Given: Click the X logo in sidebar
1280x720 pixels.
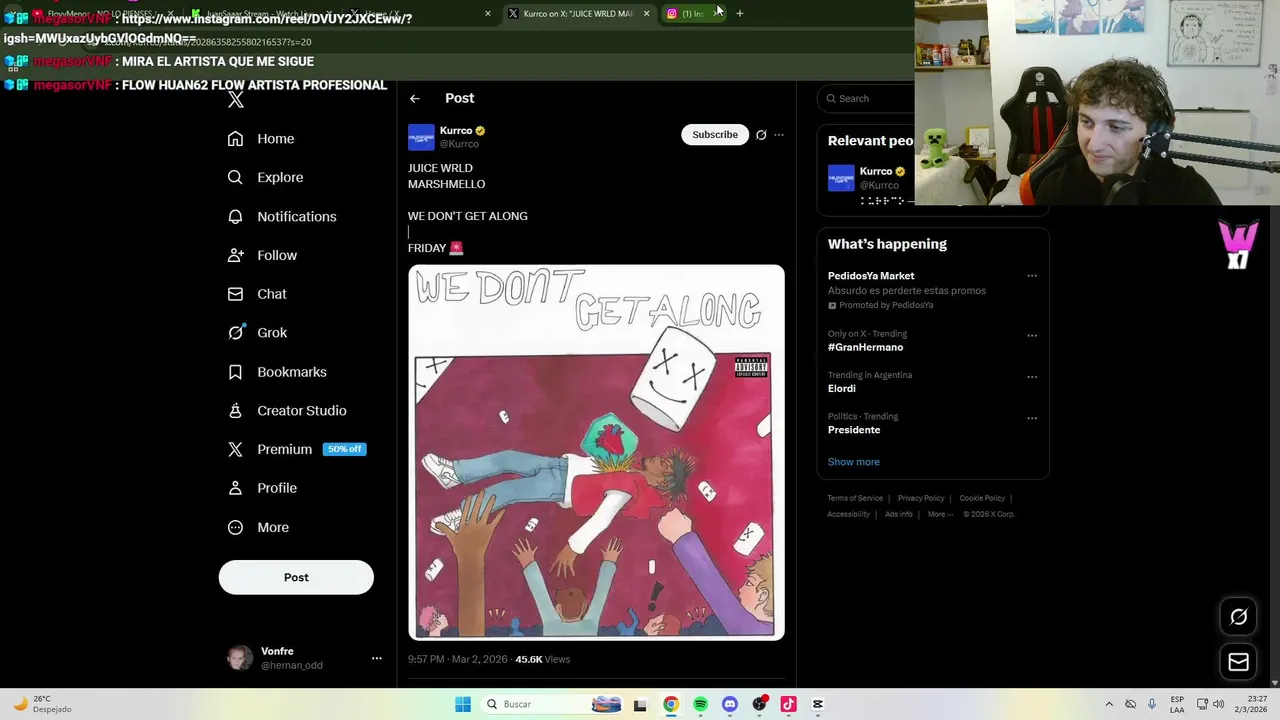Looking at the screenshot, I should tap(236, 99).
